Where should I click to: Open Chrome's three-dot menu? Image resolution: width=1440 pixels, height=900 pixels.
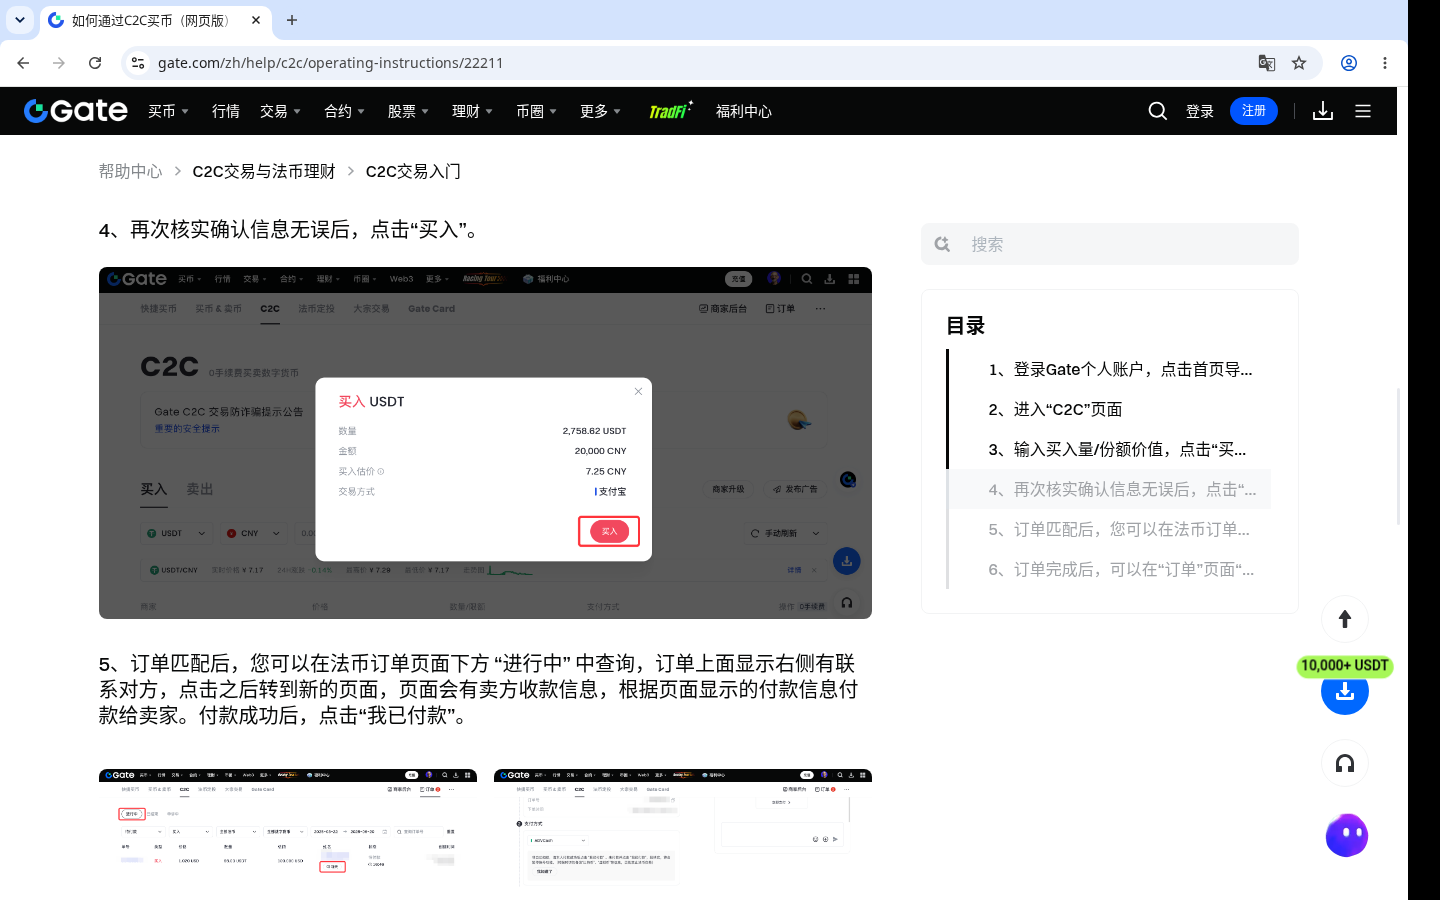click(1385, 63)
